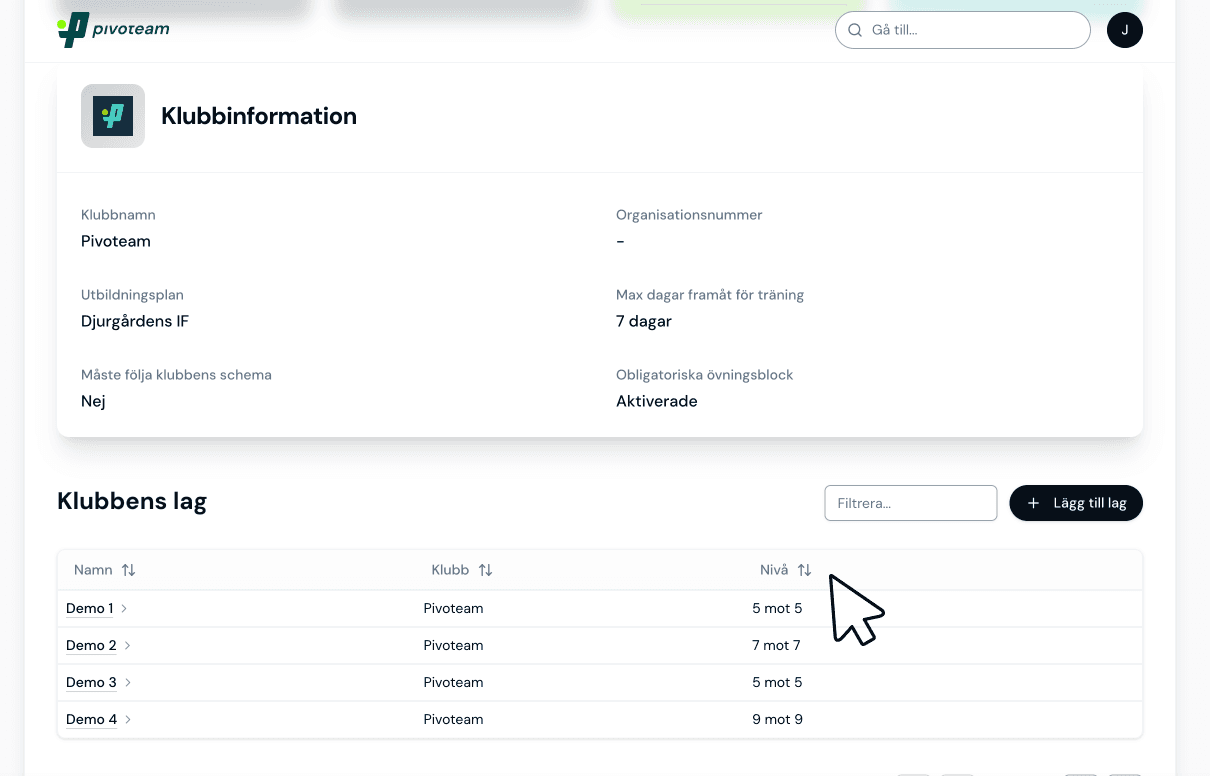
Task: Expand the Demo 2 row chevron
Action: click(128, 645)
